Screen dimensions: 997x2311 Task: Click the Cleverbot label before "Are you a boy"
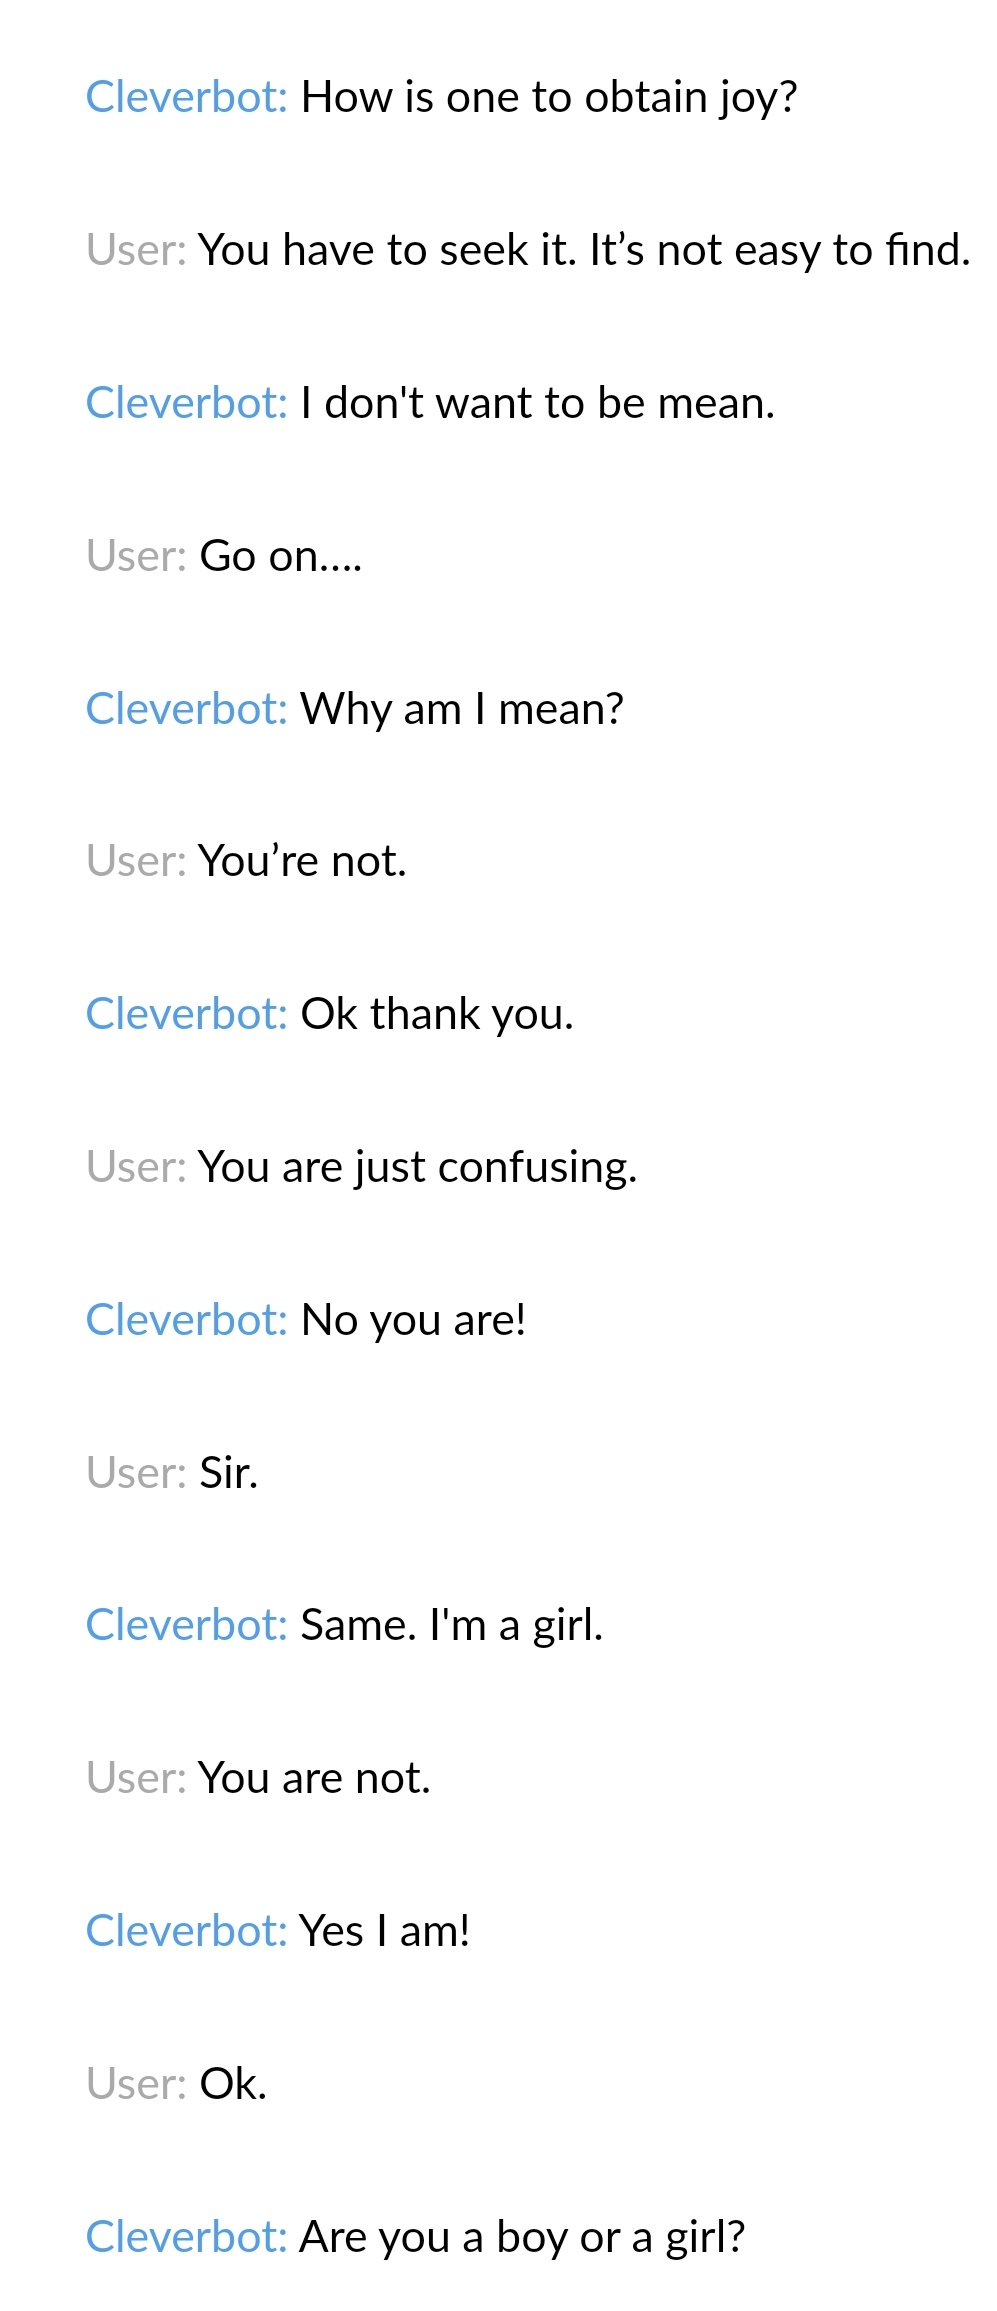click(x=187, y=2238)
